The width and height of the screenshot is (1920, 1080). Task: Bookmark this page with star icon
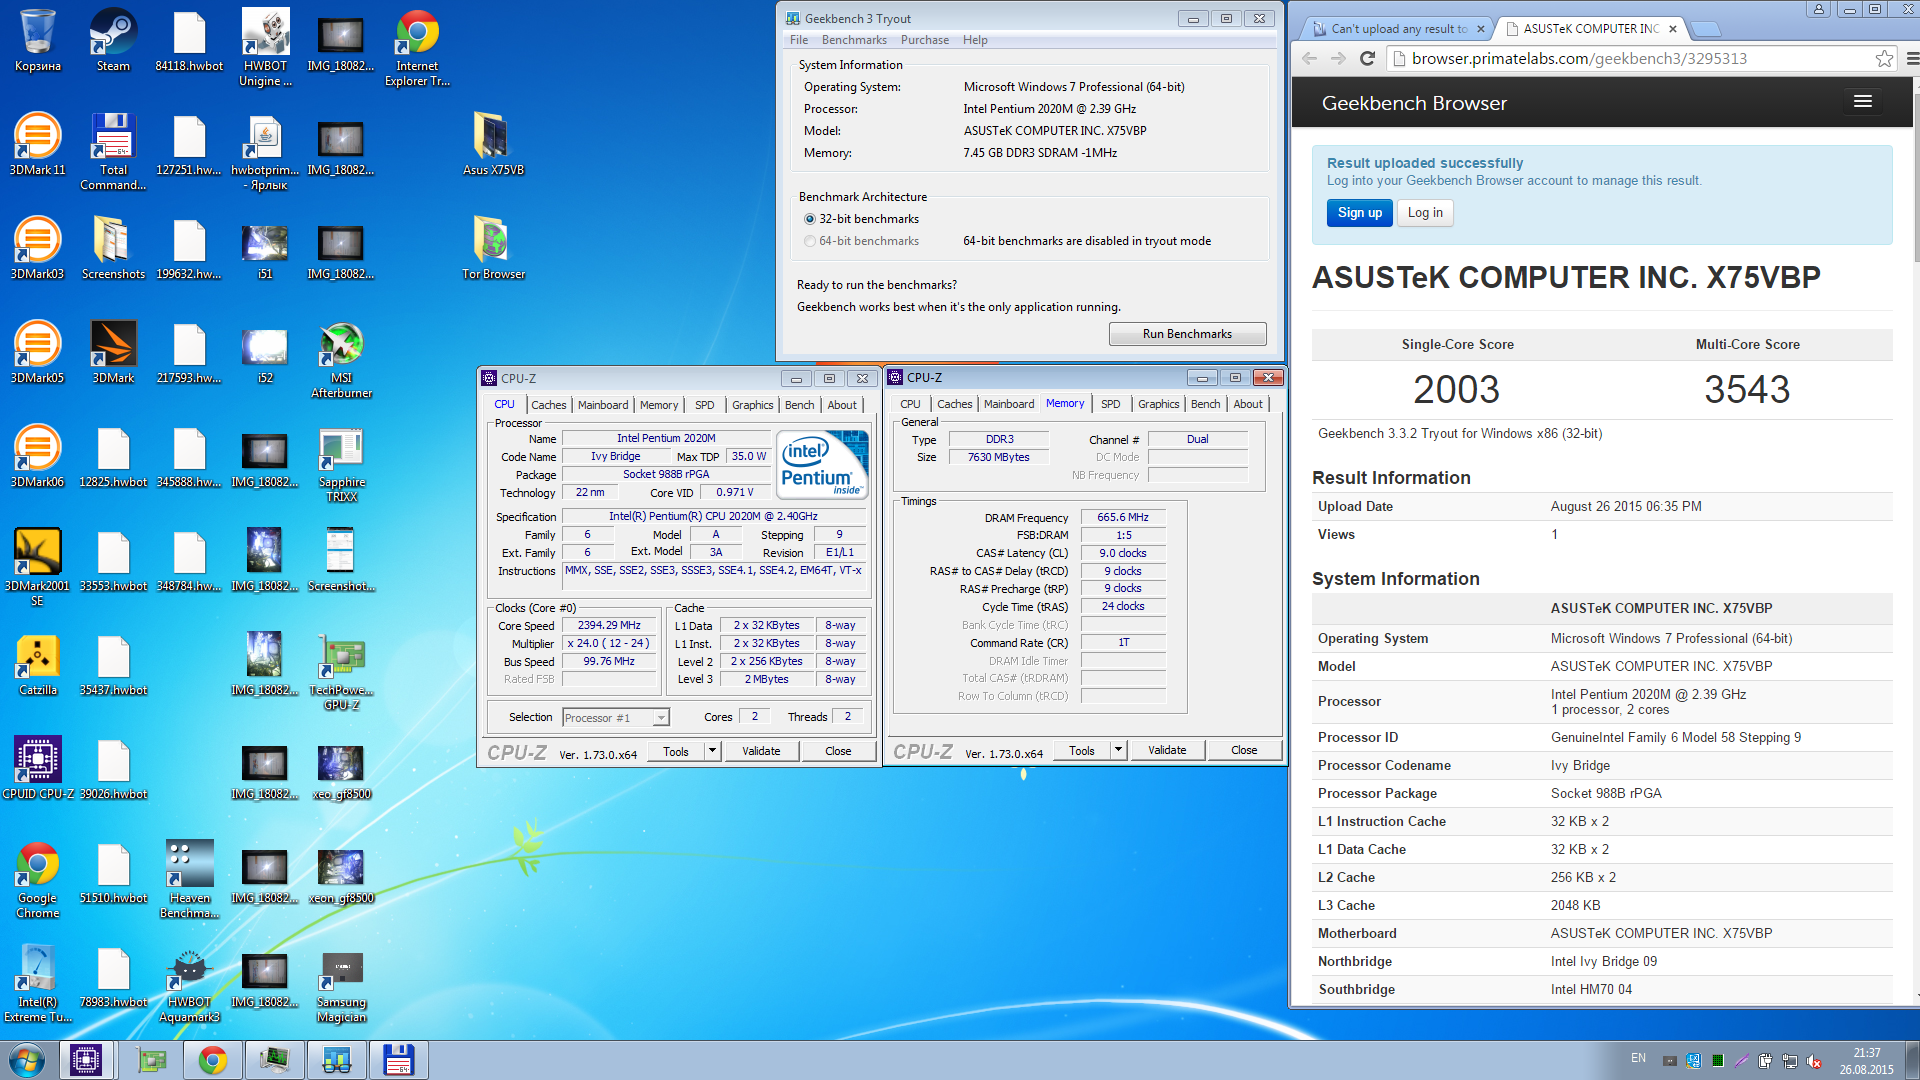[1884, 58]
